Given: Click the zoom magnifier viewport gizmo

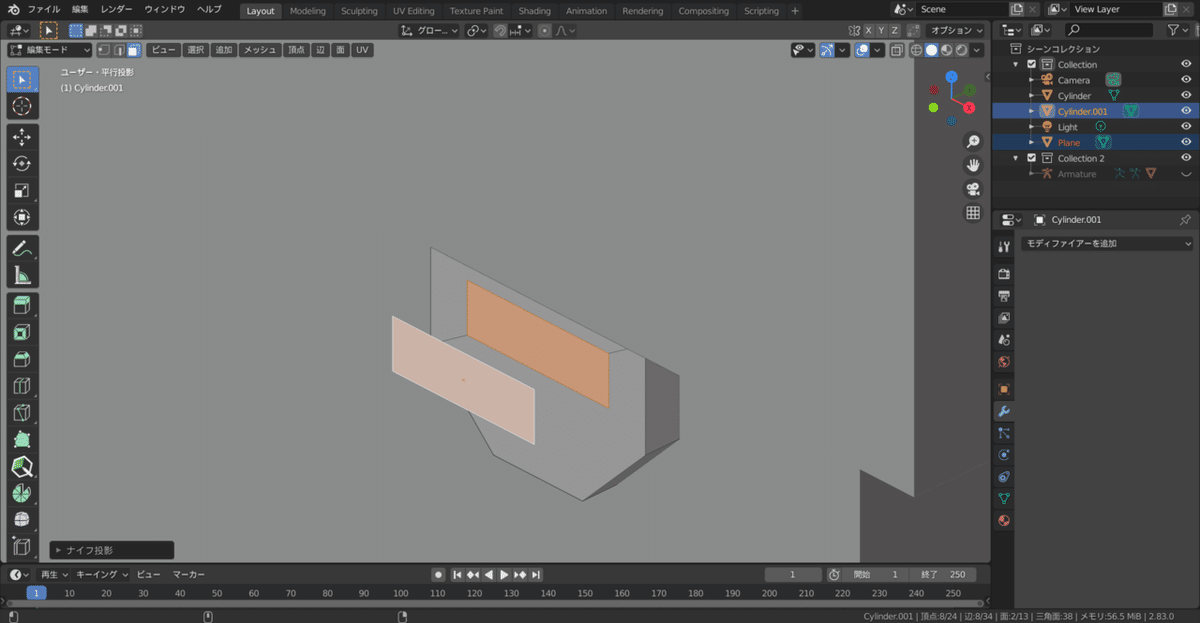Looking at the screenshot, I should click(973, 142).
